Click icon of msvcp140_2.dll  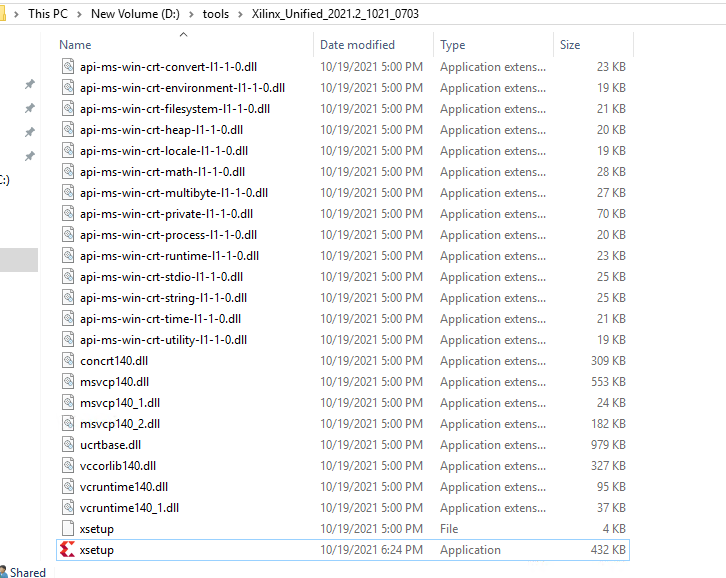point(68,423)
